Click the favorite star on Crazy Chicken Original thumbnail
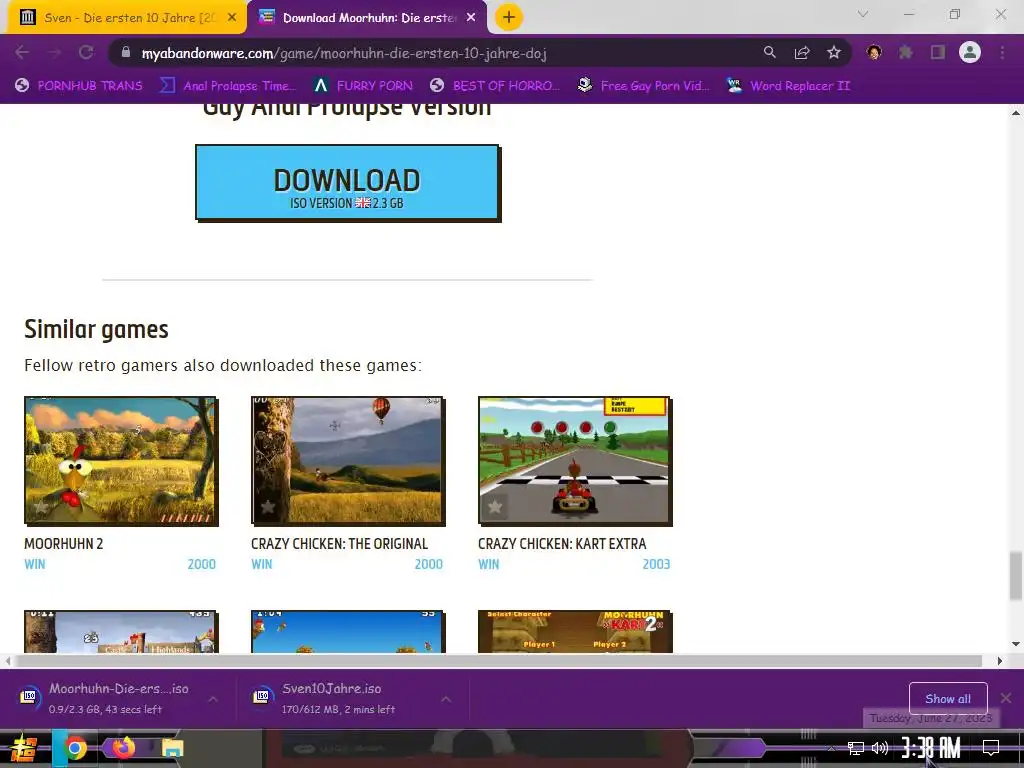 click(x=268, y=506)
